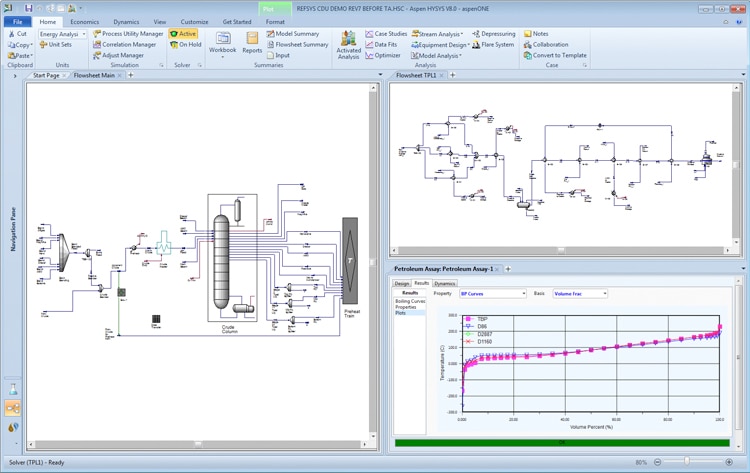Switch to the Start Page tab
Image resolution: width=750 pixels, height=473 pixels.
pyautogui.click(x=46, y=76)
